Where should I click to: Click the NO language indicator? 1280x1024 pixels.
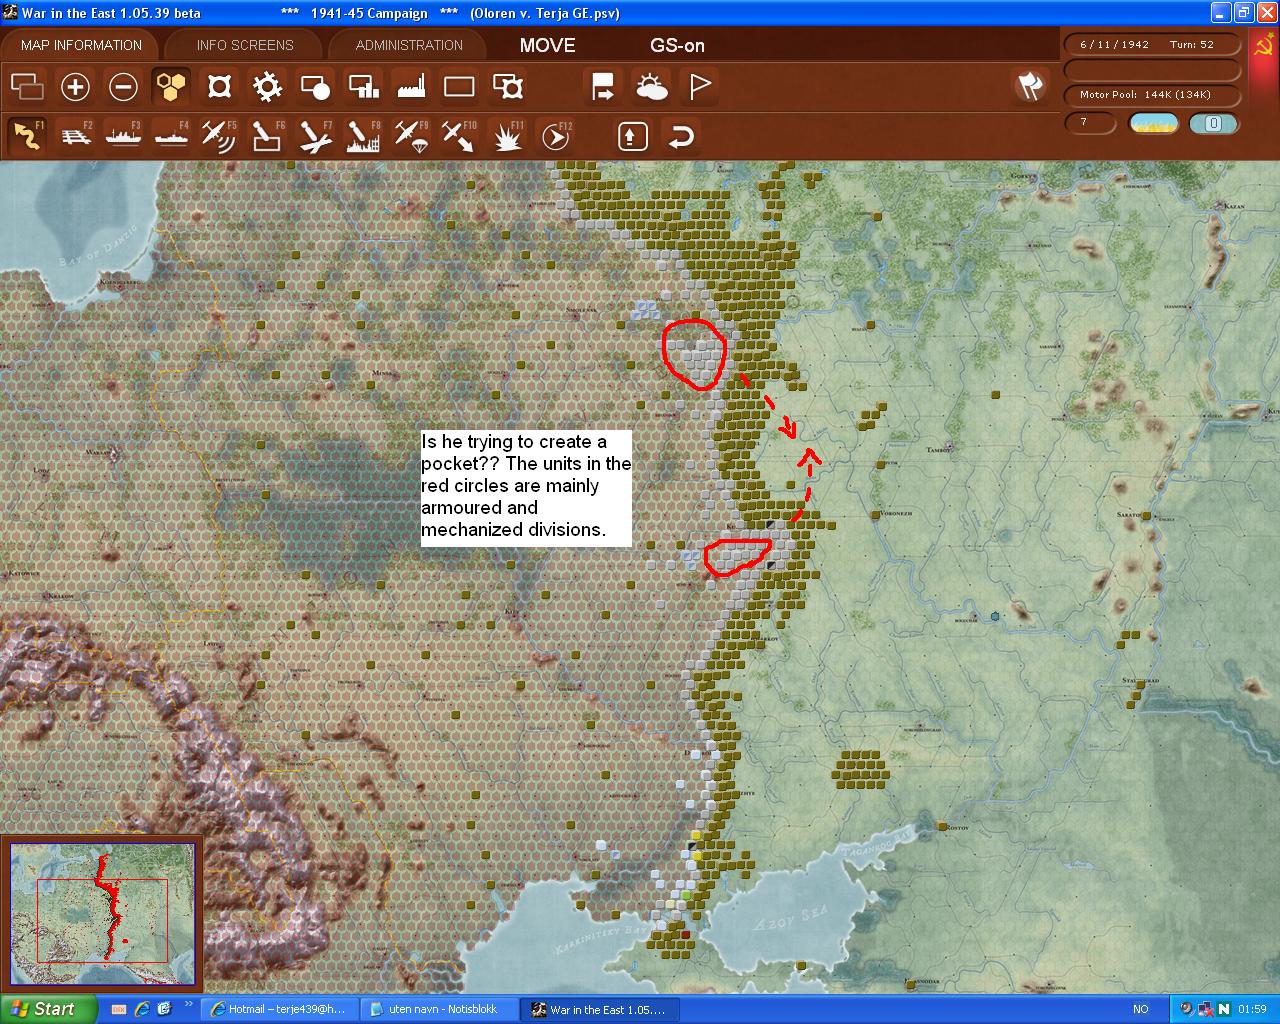coord(1141,1009)
